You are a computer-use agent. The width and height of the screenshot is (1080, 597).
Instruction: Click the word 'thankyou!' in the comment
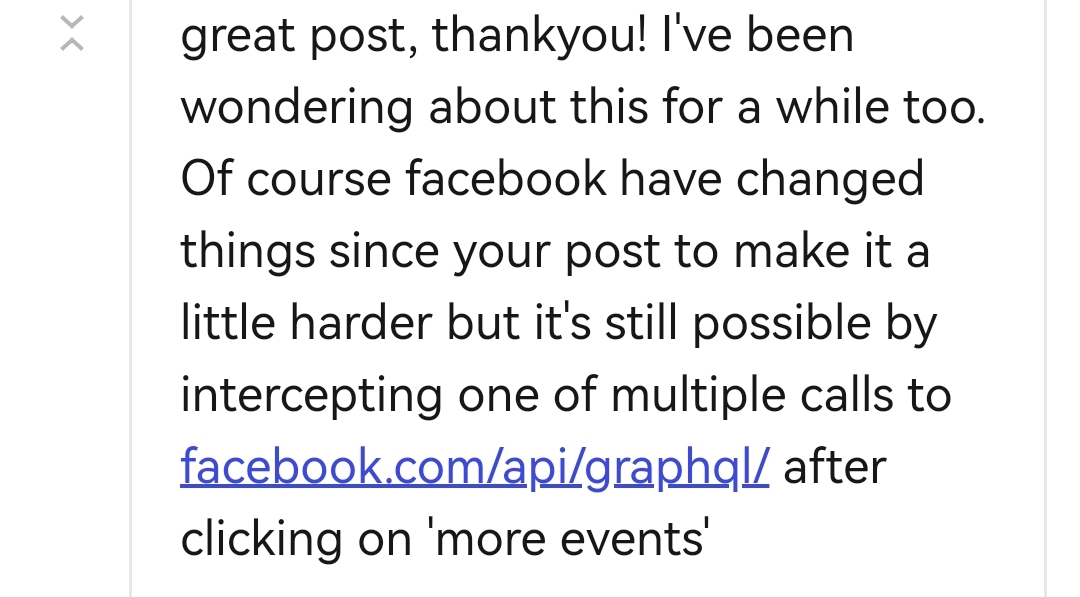coord(539,35)
